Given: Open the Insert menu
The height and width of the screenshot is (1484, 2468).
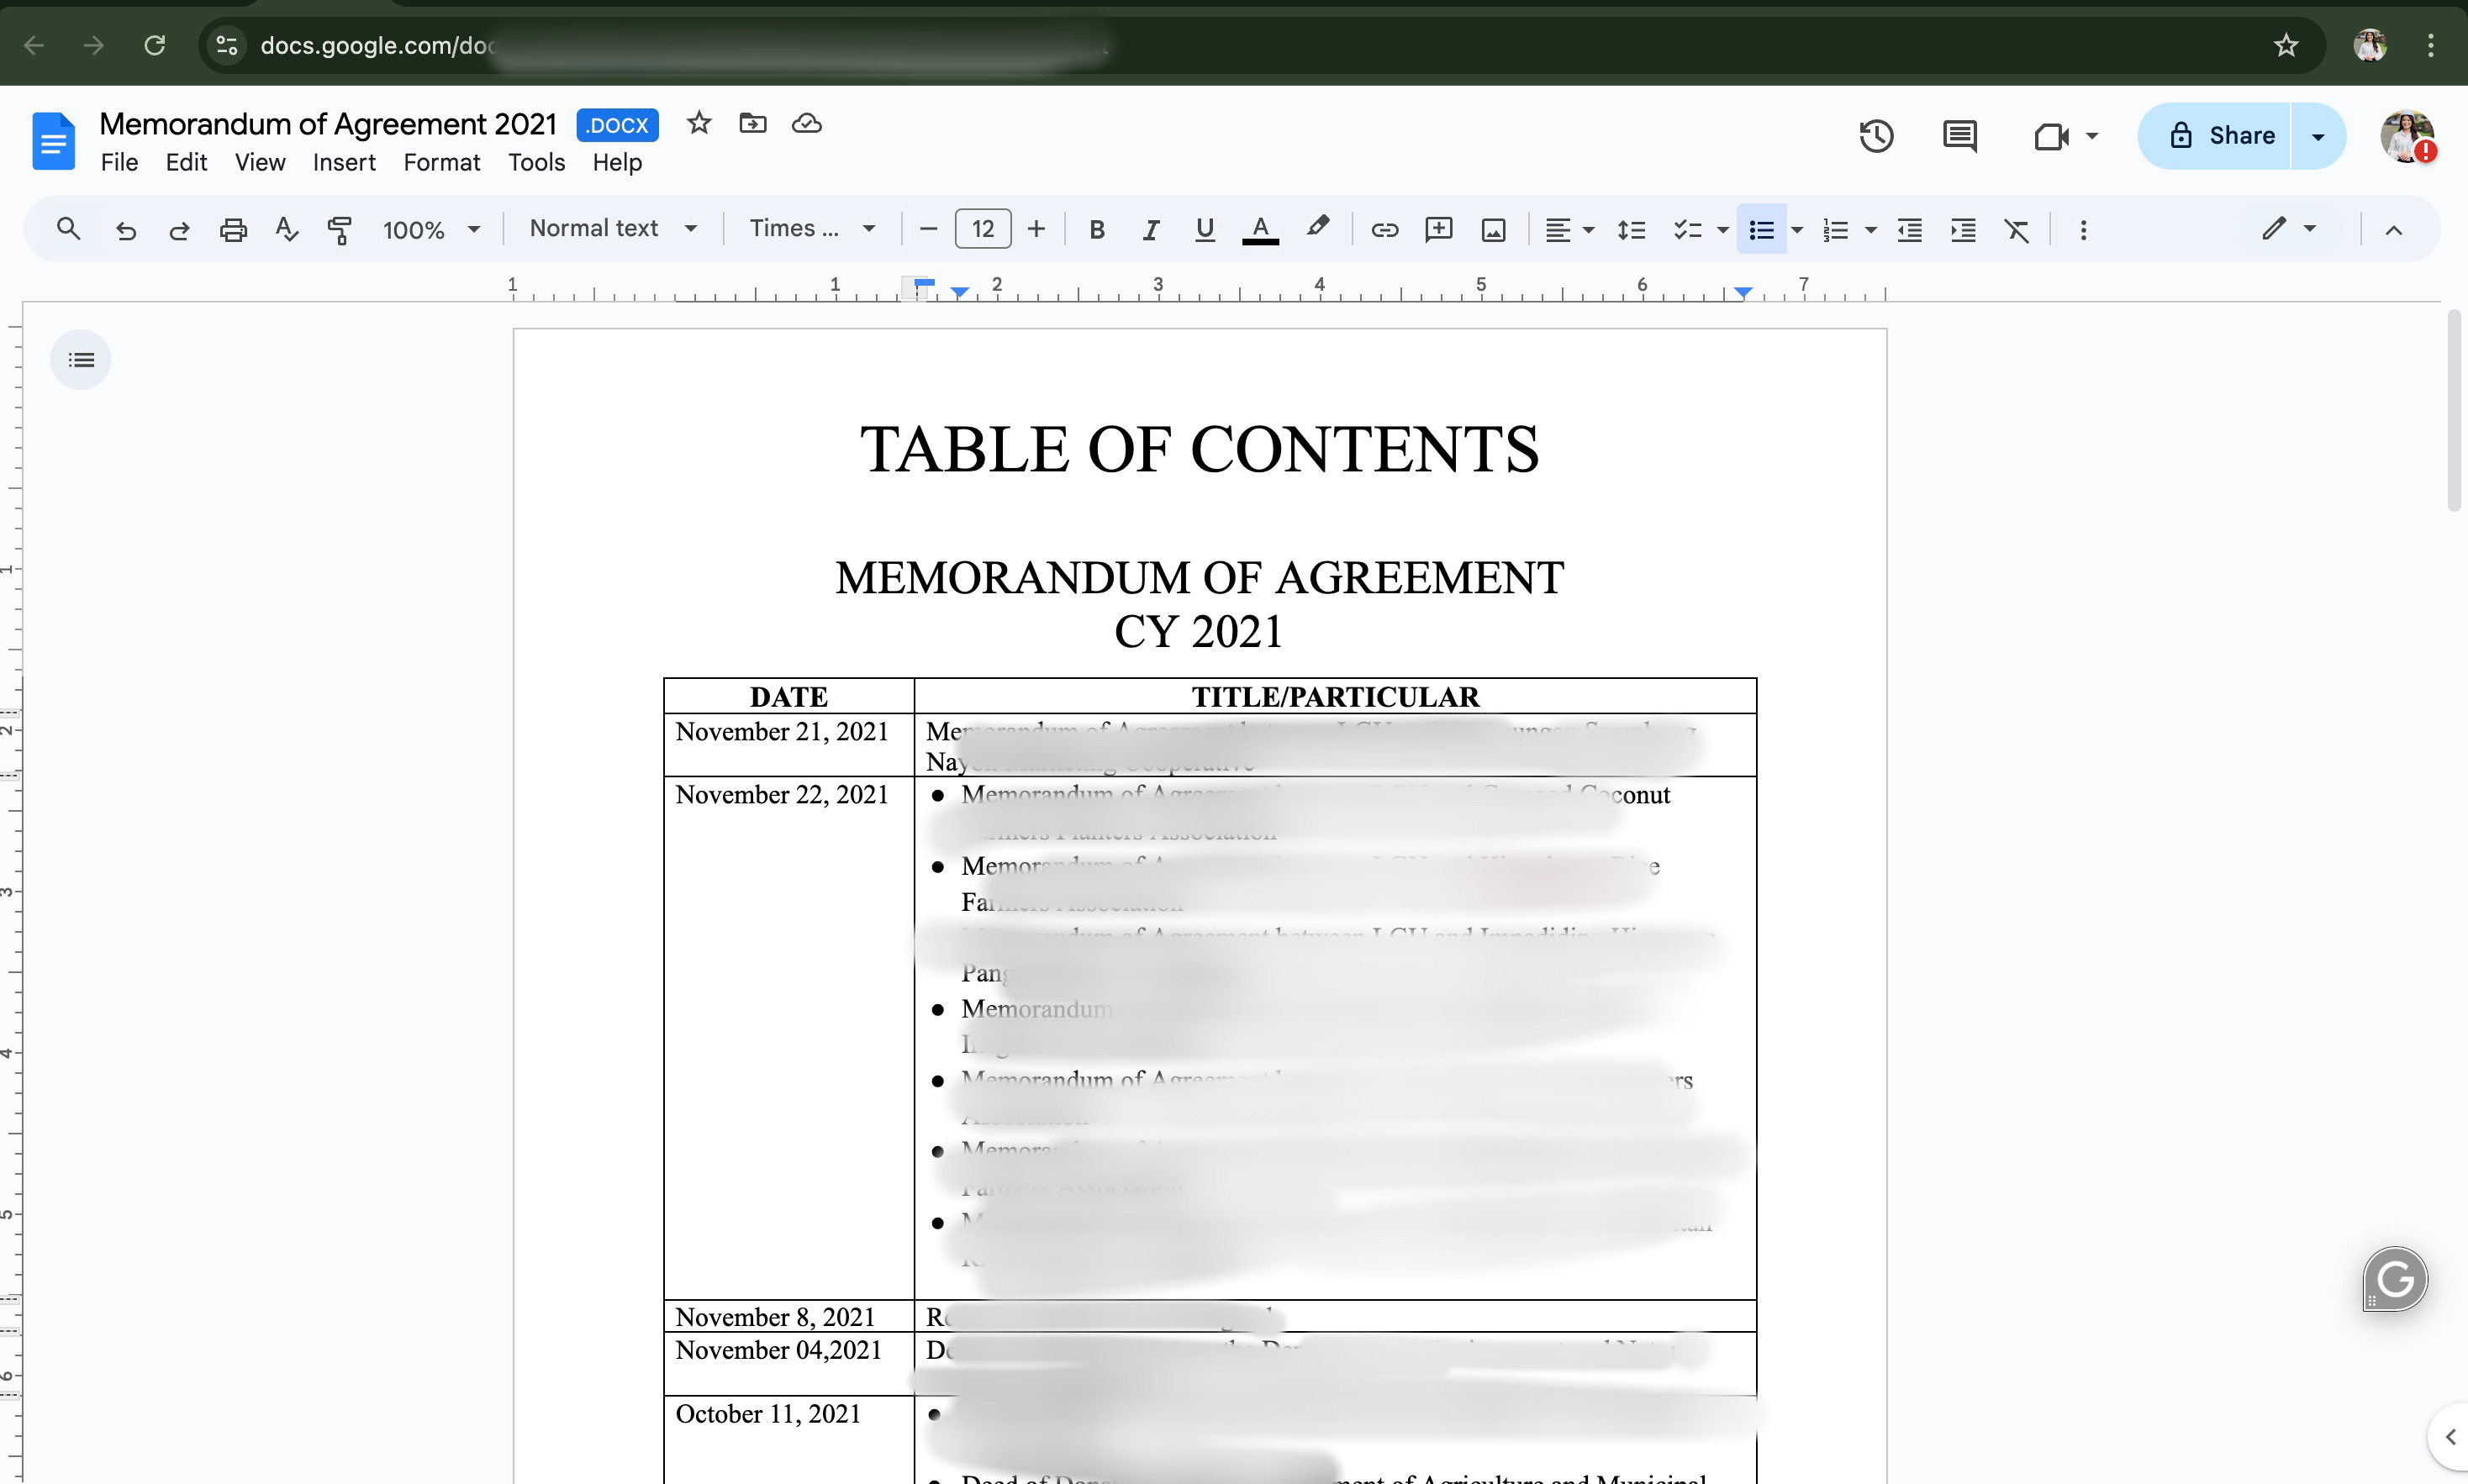Looking at the screenshot, I should pos(344,162).
